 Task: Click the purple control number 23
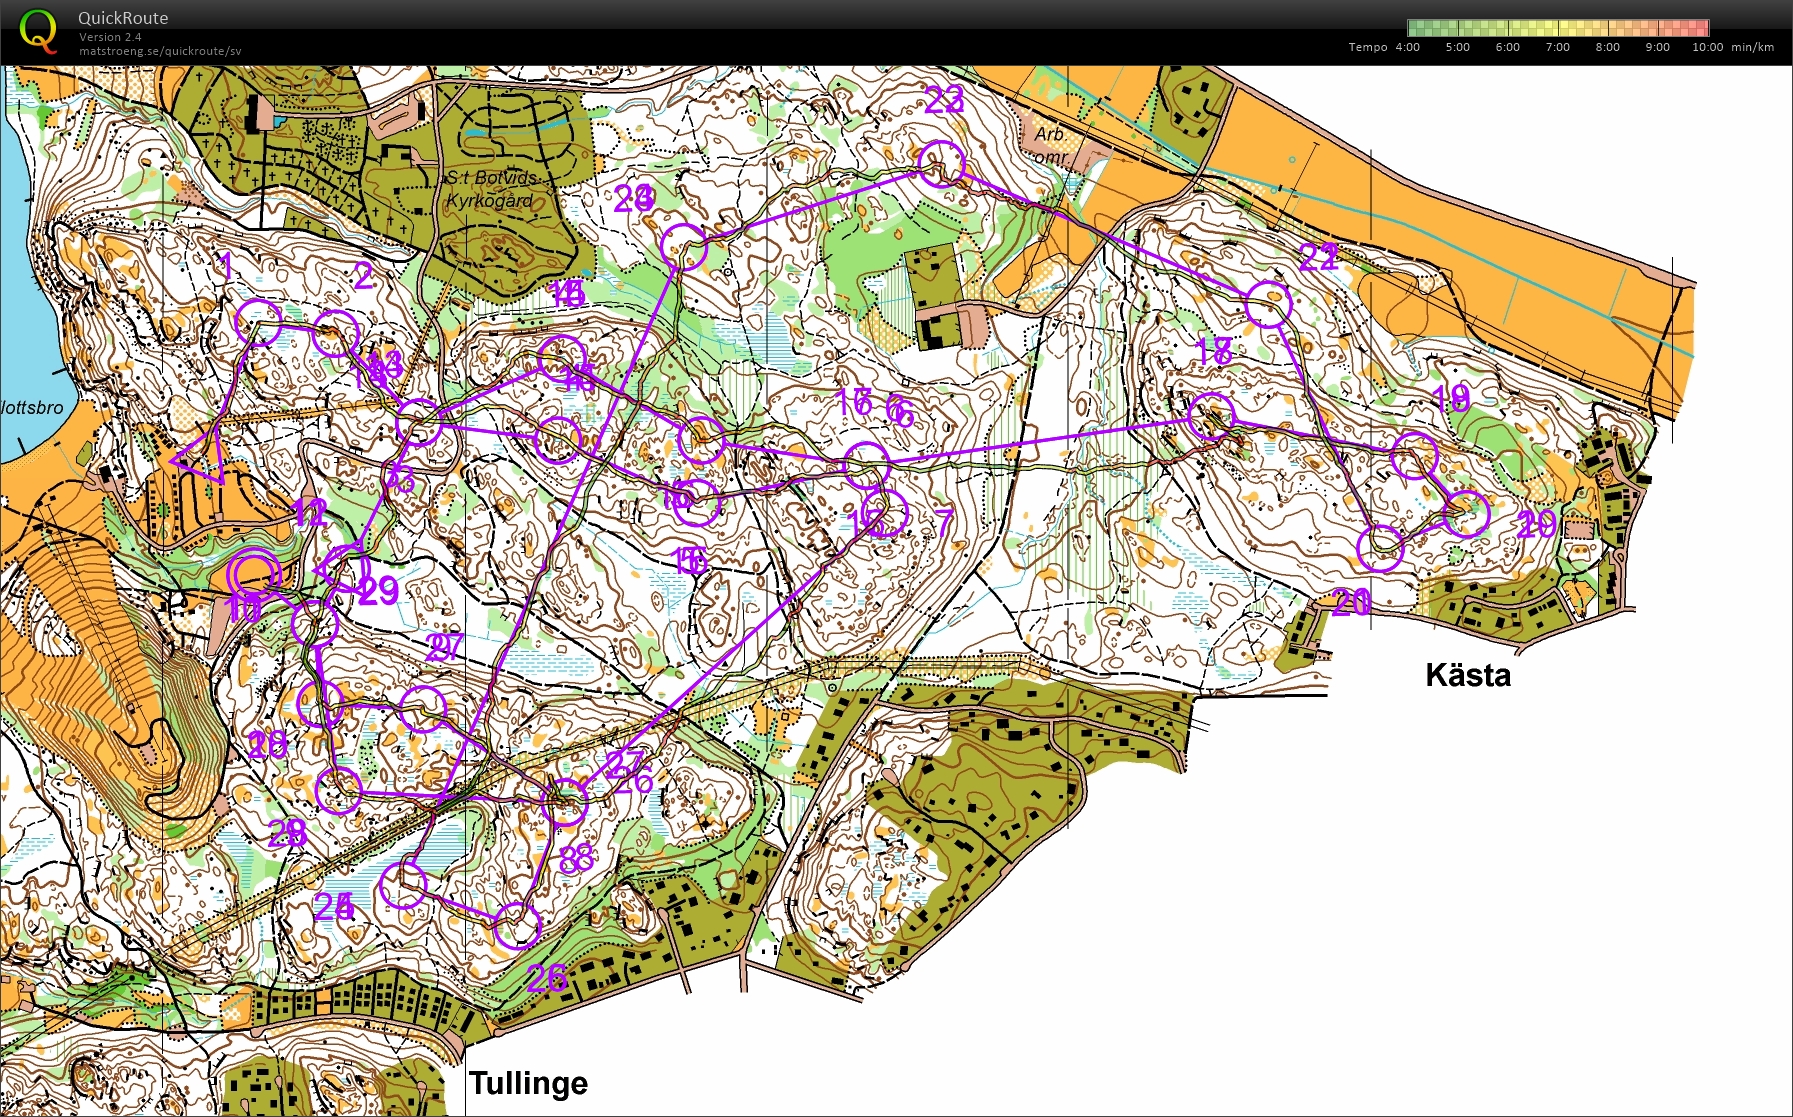tap(944, 99)
